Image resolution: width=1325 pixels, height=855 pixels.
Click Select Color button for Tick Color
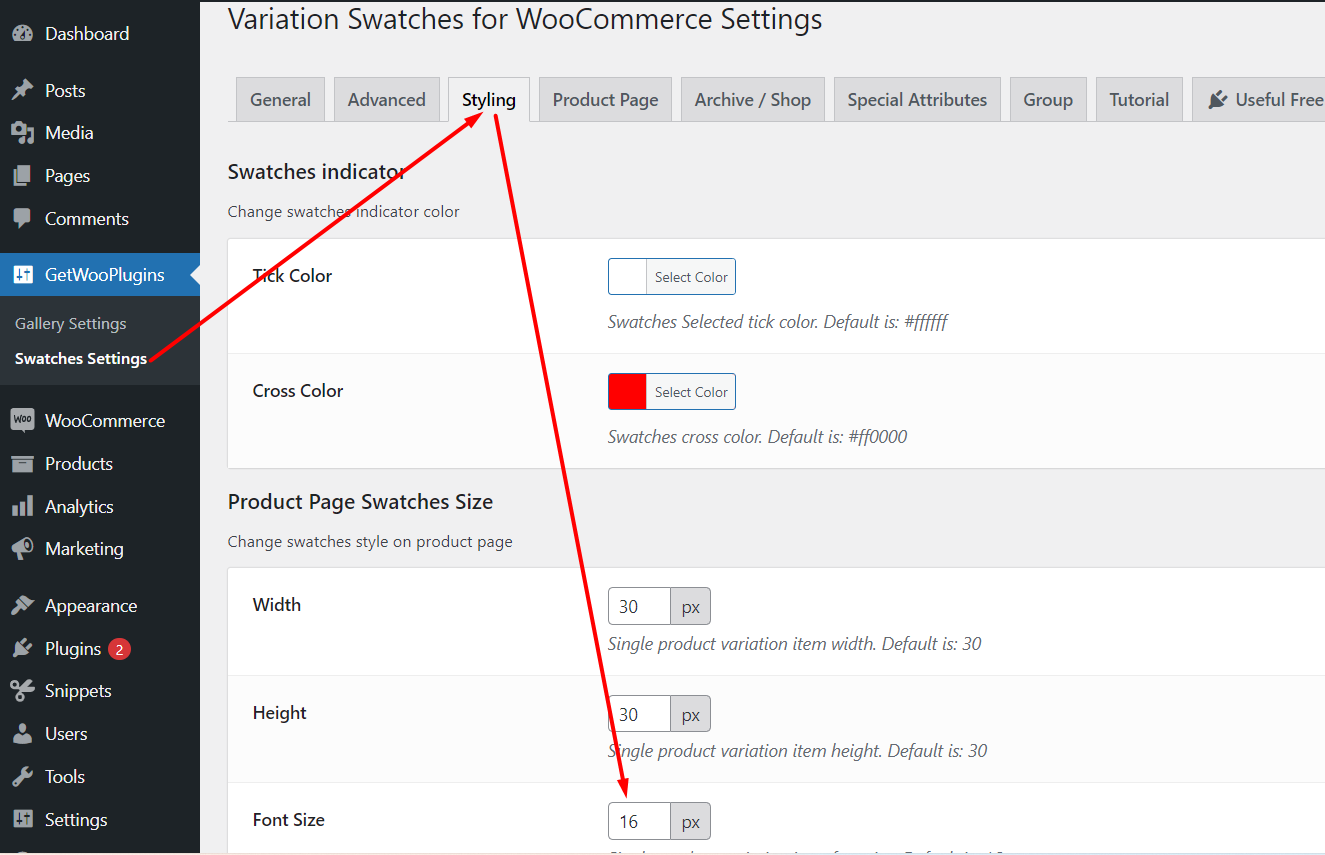[691, 277]
